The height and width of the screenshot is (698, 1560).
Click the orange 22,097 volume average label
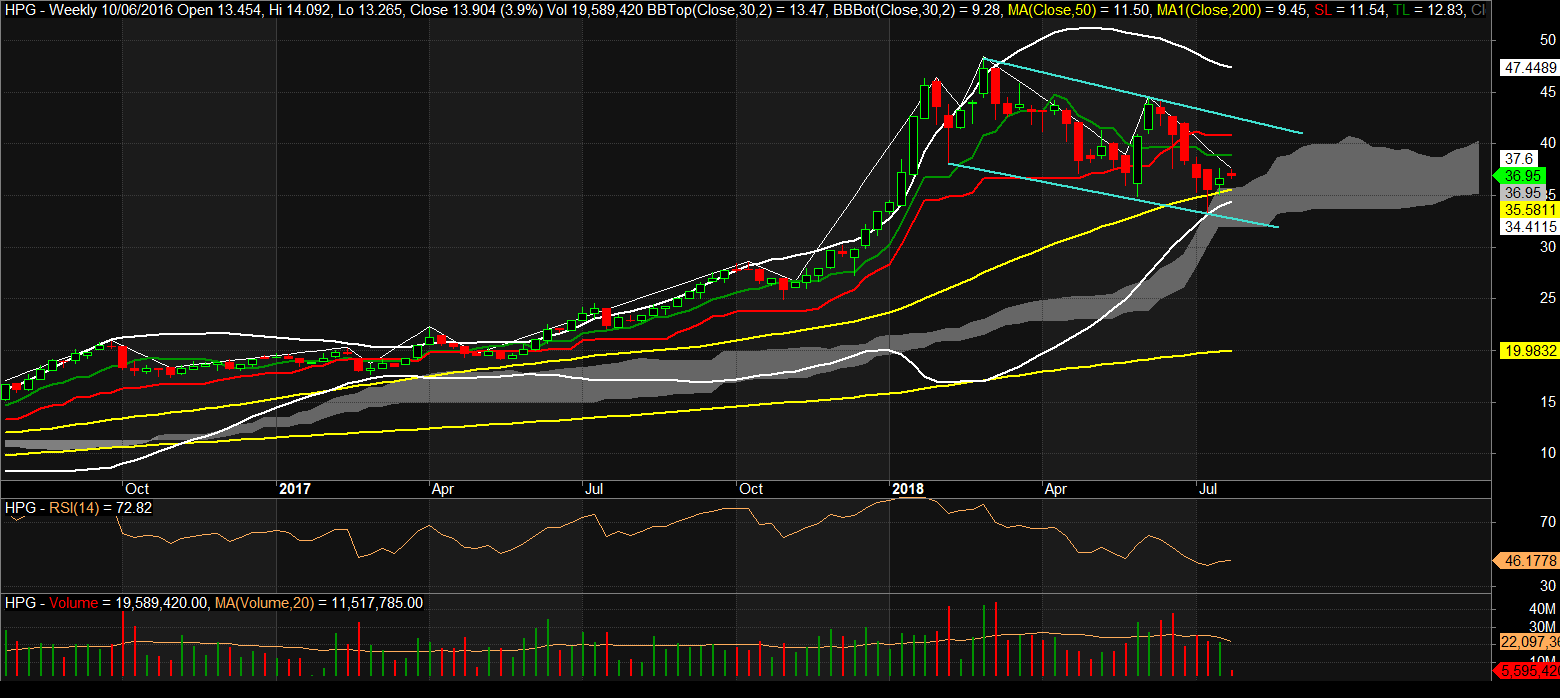coord(1529,641)
